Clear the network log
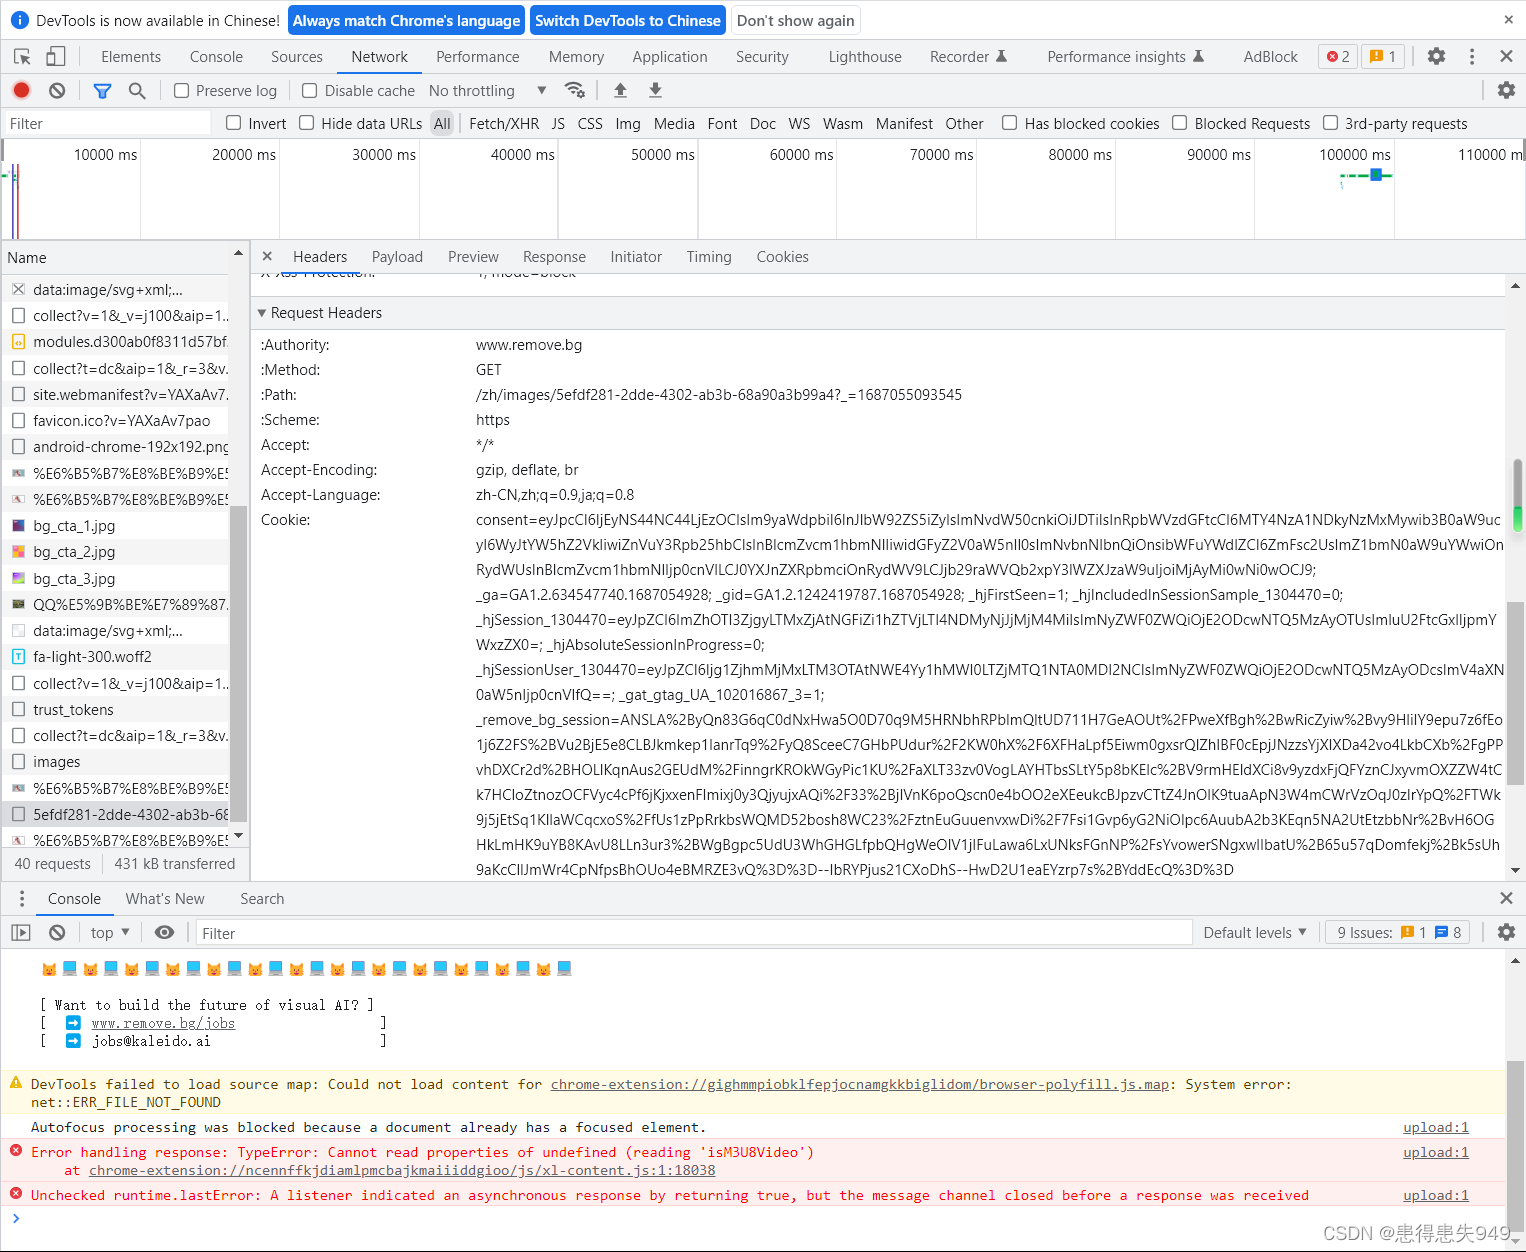 pos(56,90)
